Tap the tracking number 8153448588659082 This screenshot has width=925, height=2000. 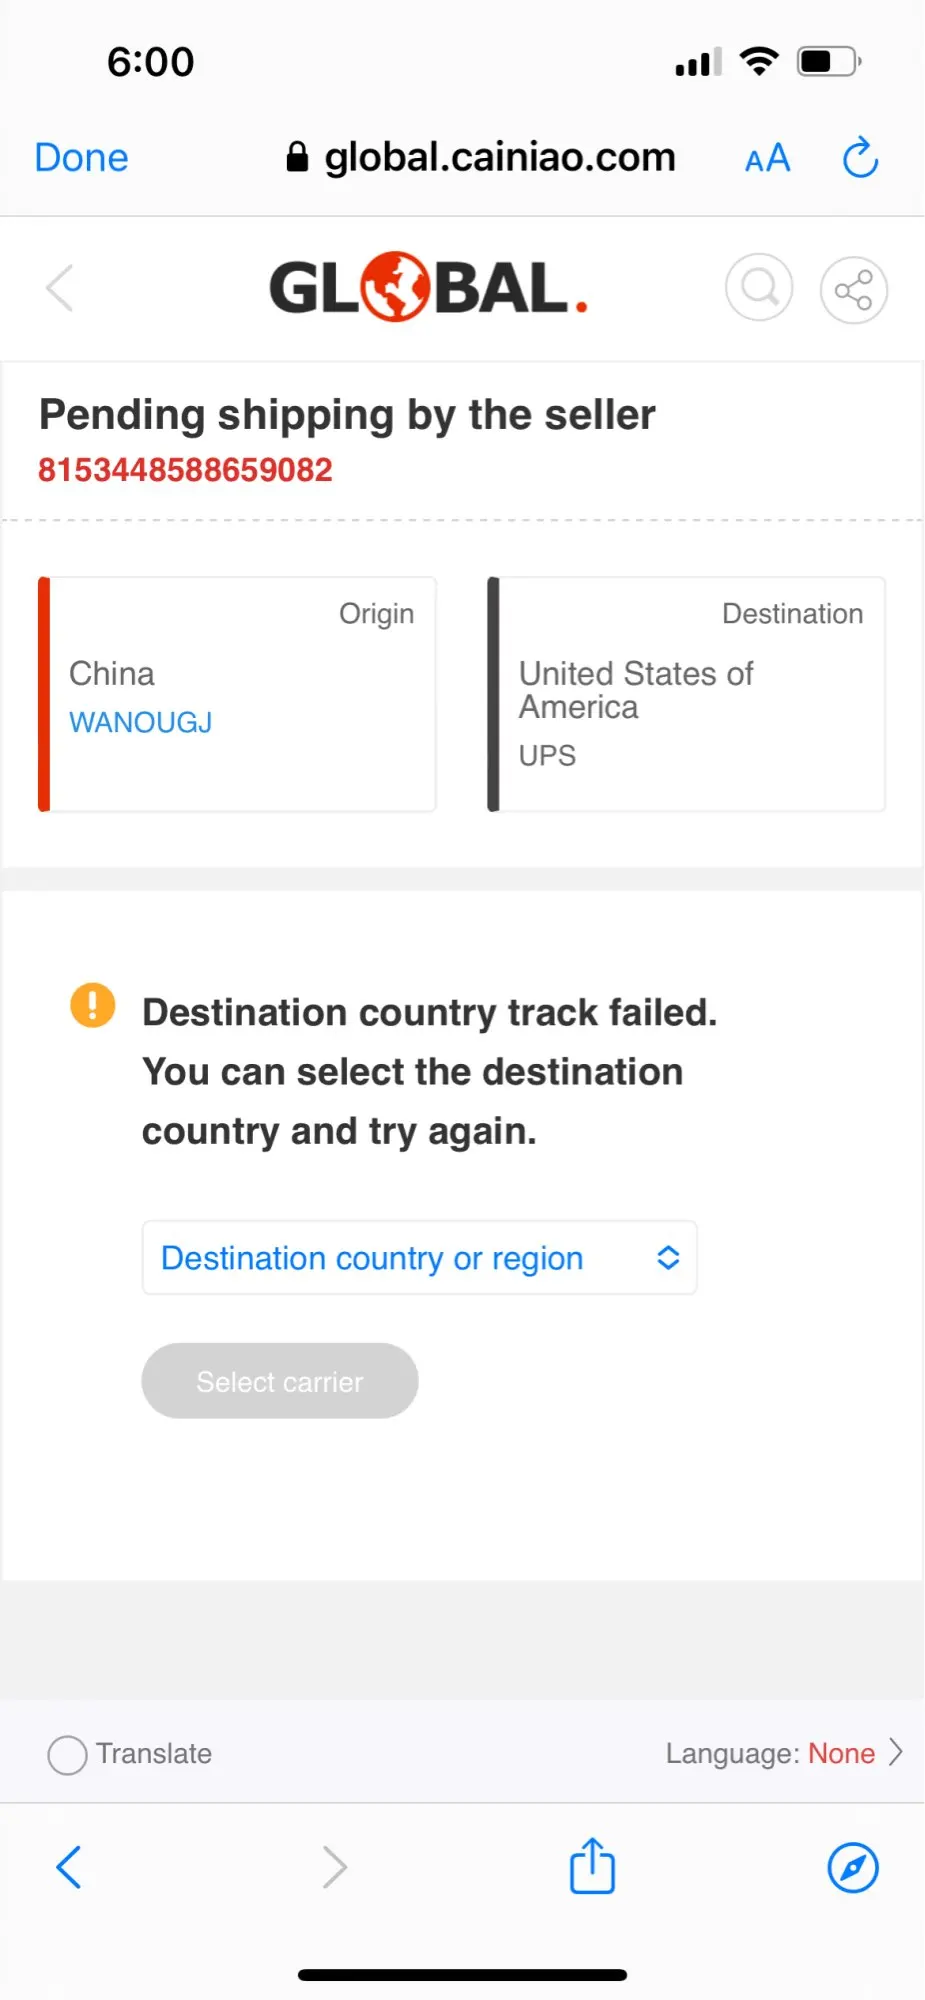(x=185, y=470)
